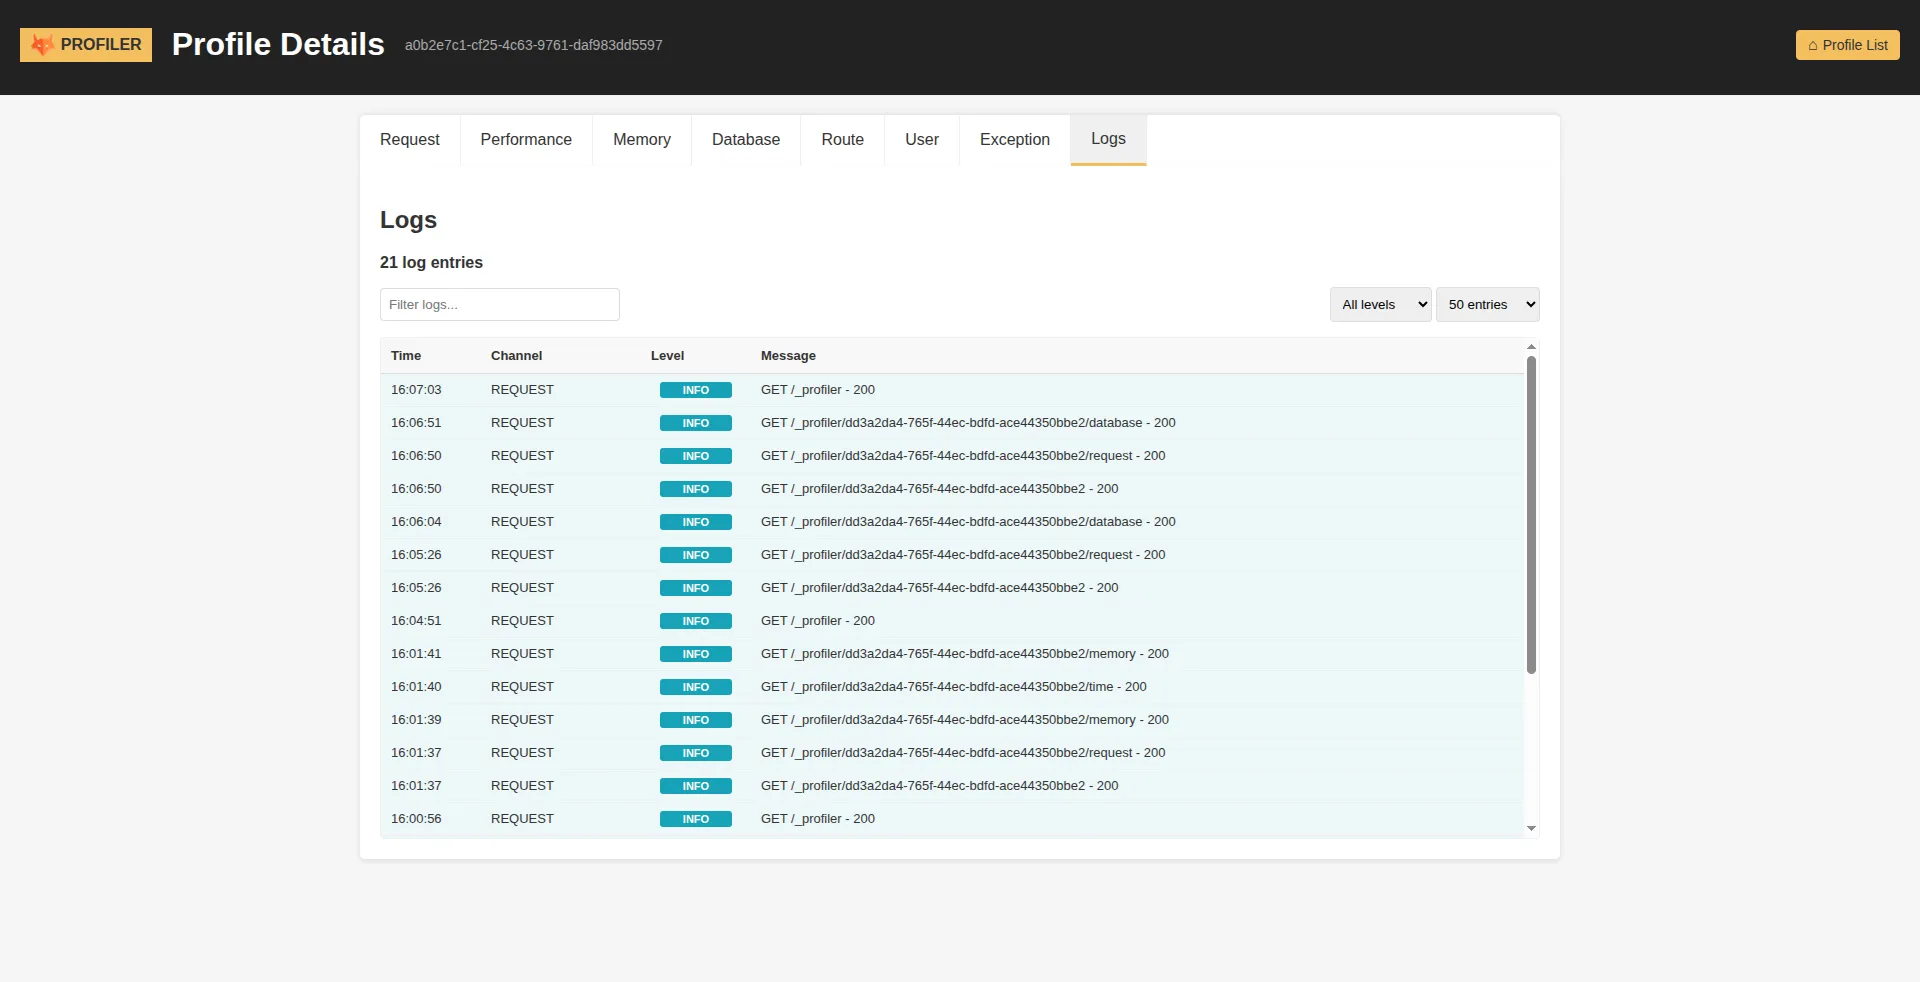Open the Memory tab

642,140
